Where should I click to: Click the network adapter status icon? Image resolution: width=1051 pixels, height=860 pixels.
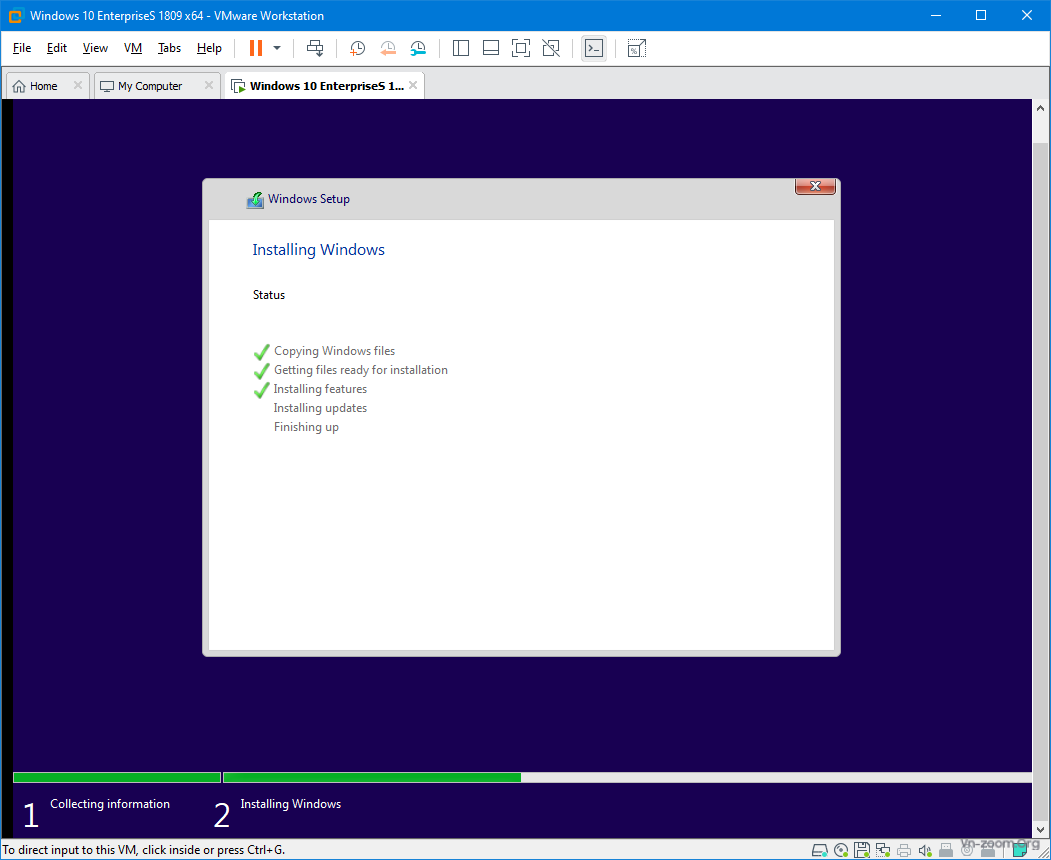tap(883, 850)
